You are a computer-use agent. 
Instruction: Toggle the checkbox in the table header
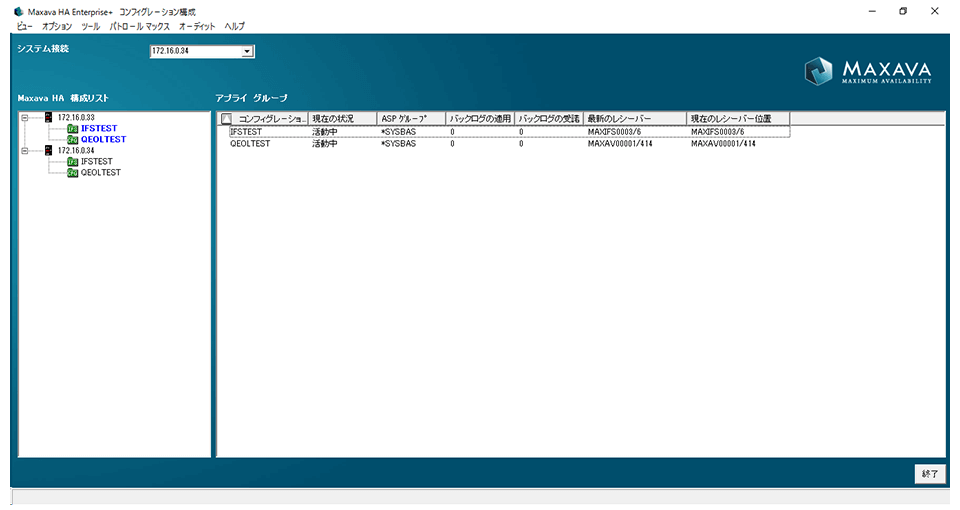coord(227,119)
